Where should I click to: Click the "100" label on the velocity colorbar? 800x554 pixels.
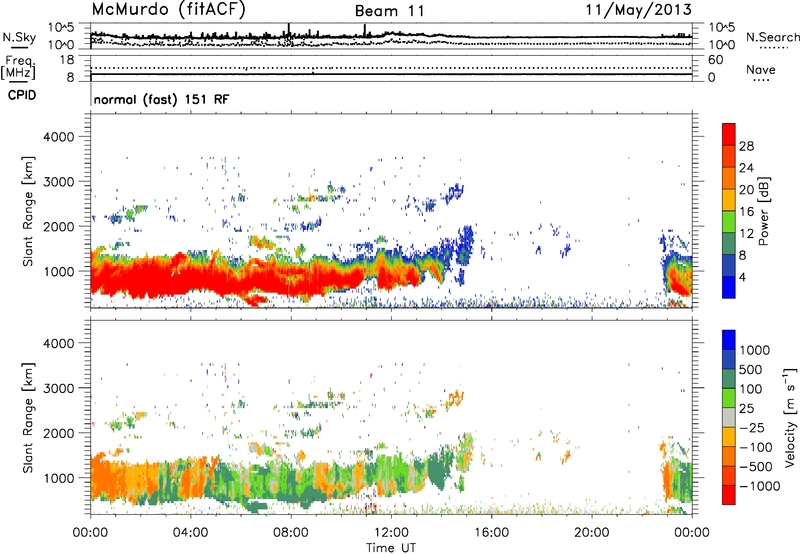click(x=751, y=389)
